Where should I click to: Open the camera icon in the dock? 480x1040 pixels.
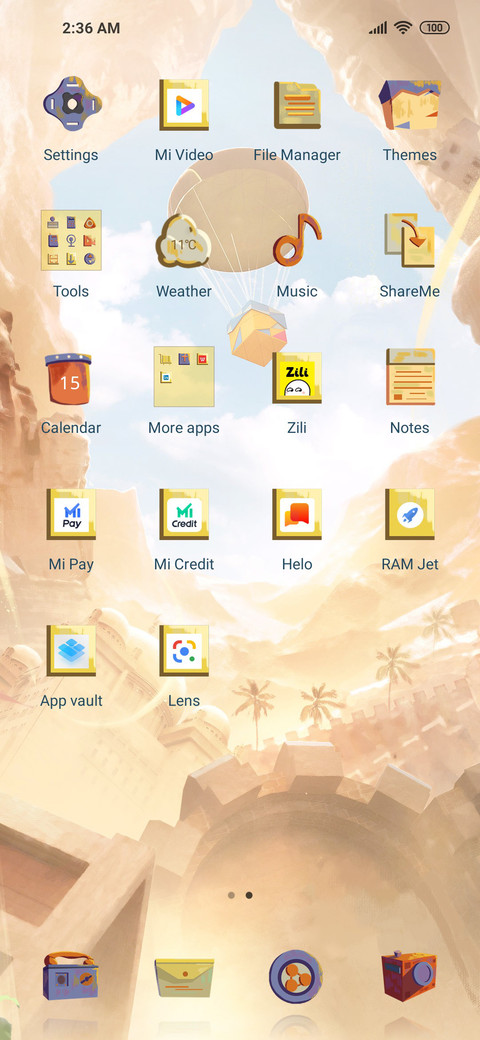(x=409, y=976)
